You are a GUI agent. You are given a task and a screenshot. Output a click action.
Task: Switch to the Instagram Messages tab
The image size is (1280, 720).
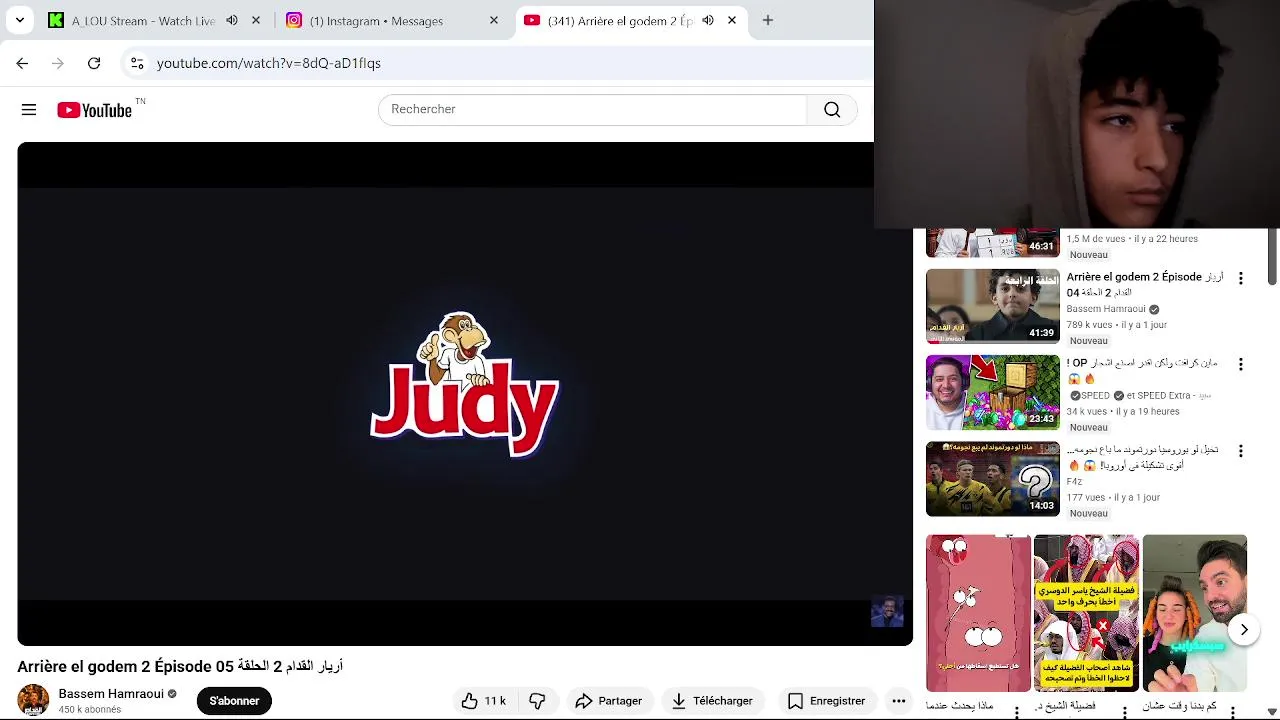click(x=376, y=21)
